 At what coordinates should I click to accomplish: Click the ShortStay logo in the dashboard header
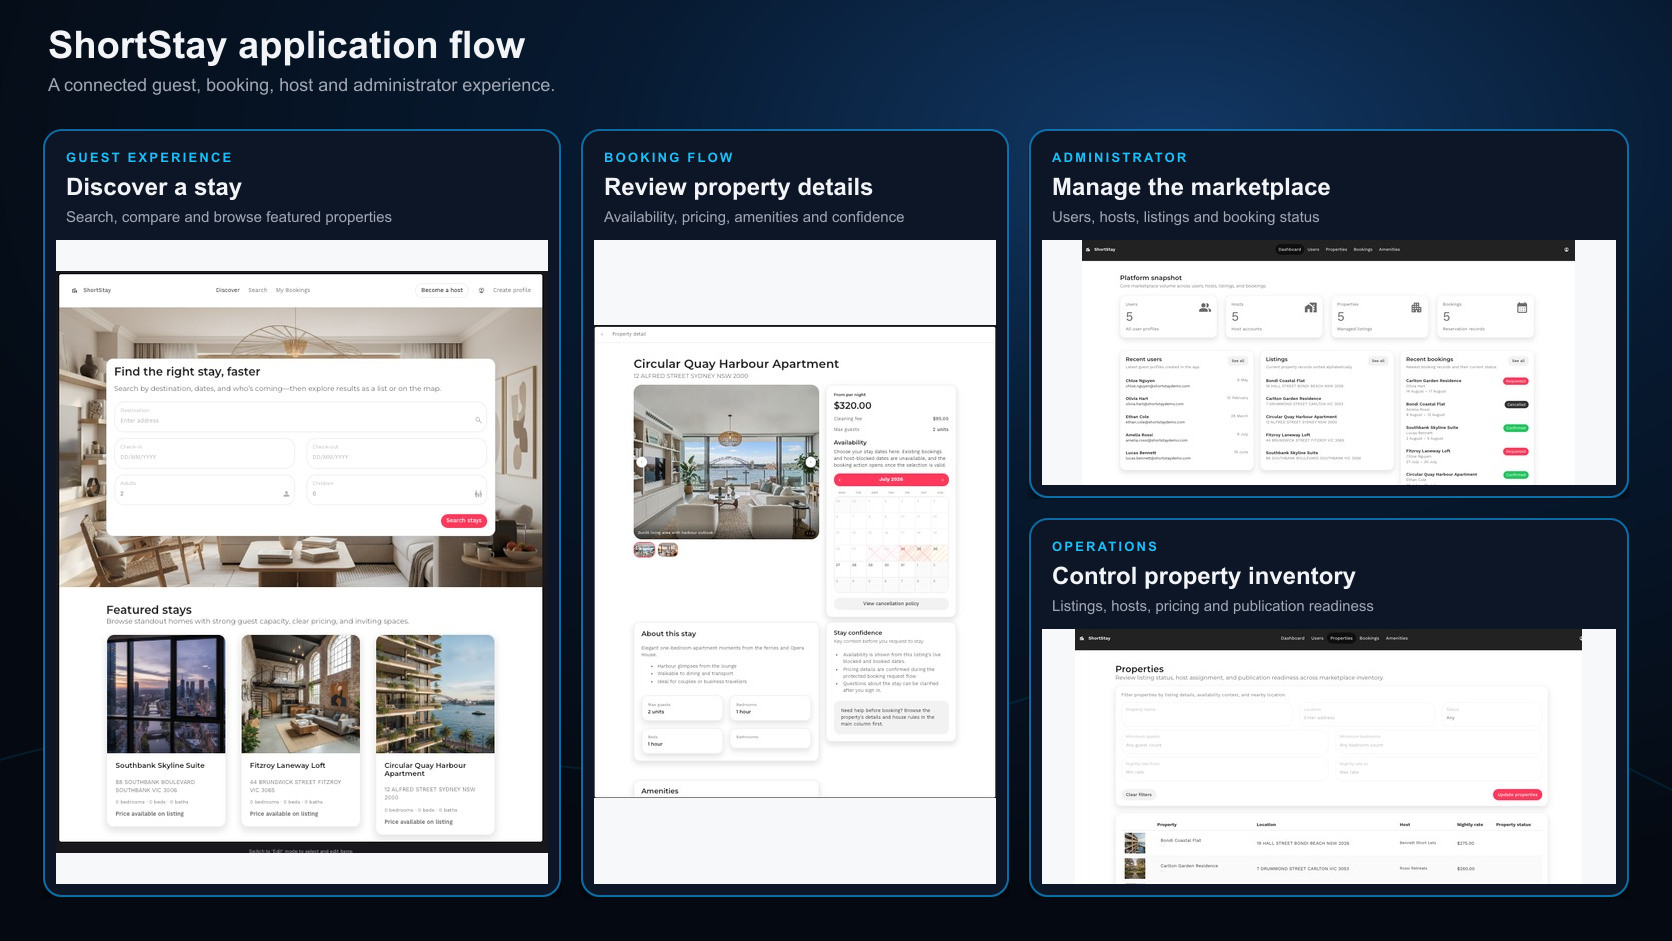1101,249
